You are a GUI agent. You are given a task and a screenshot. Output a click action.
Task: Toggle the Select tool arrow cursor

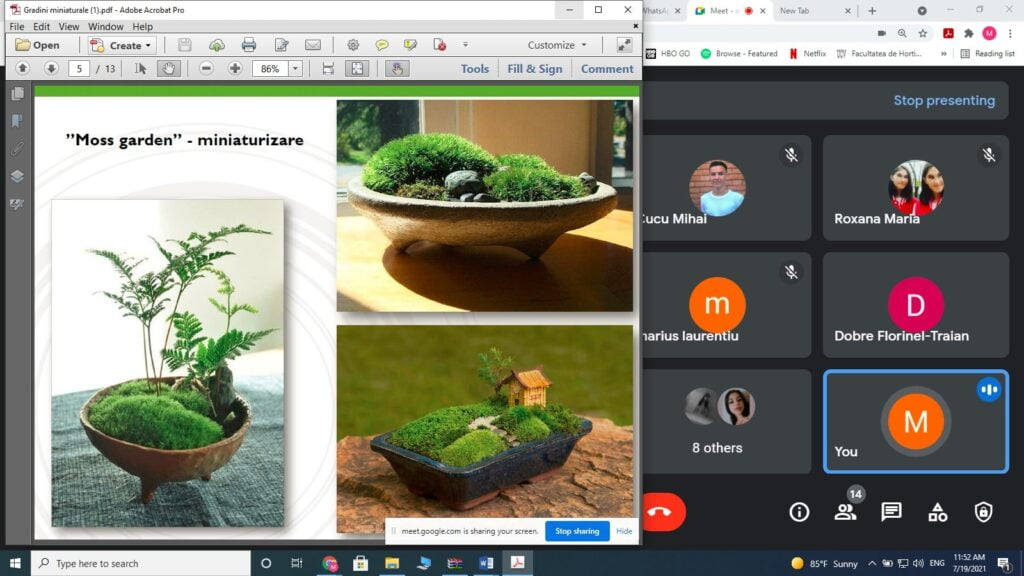coord(141,69)
